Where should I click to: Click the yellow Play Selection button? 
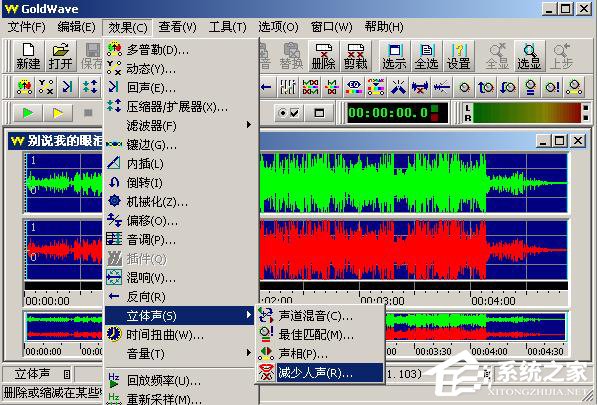click(x=58, y=113)
